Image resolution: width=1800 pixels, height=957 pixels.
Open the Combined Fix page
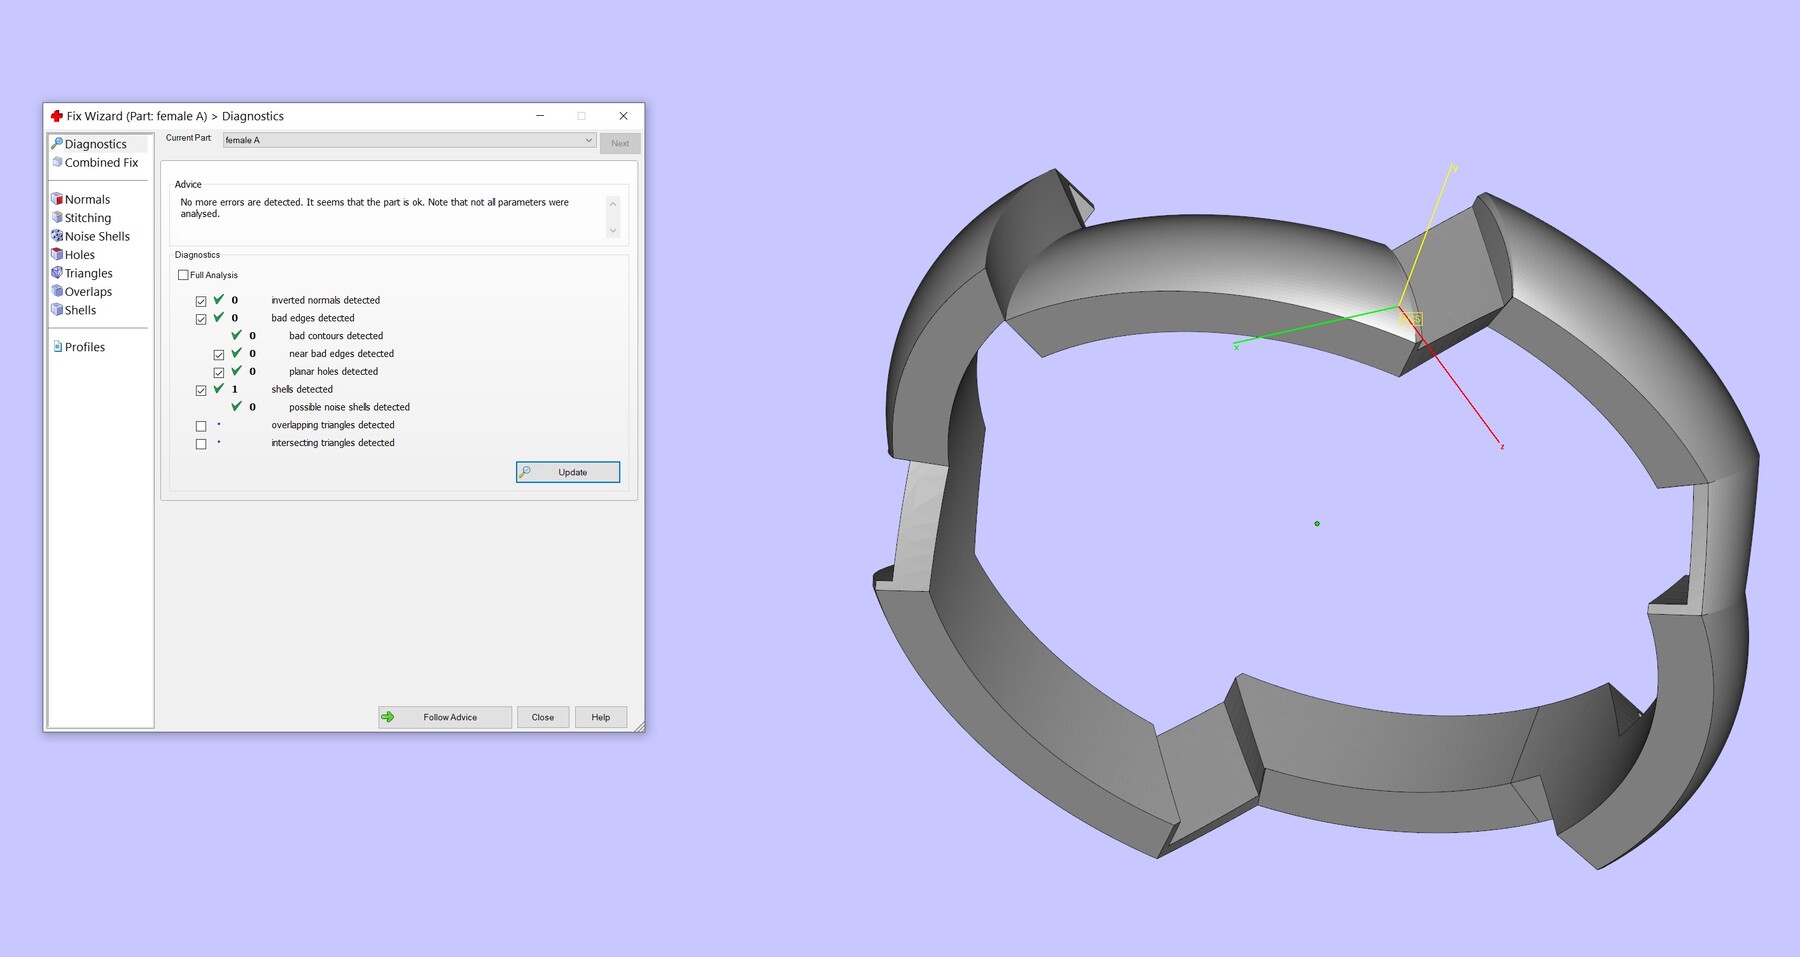[x=101, y=163]
